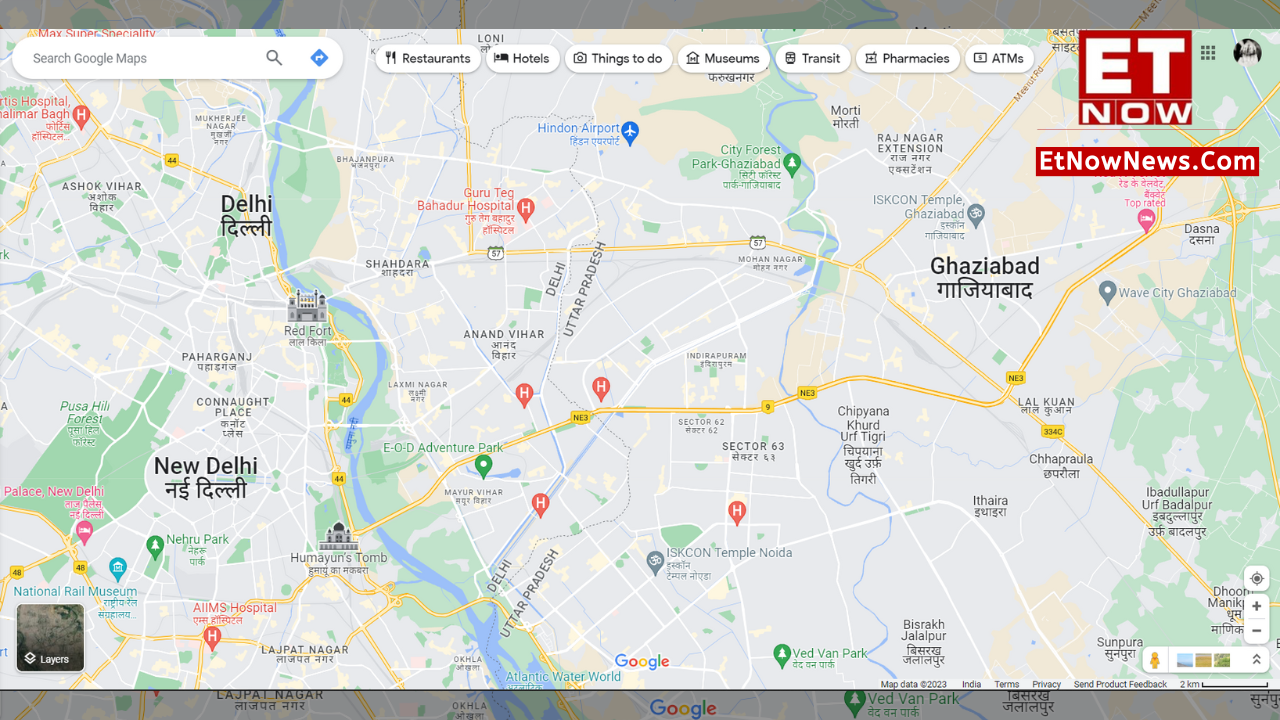Enable the Restaurants filter chip
1280x720 pixels.
[x=429, y=58]
